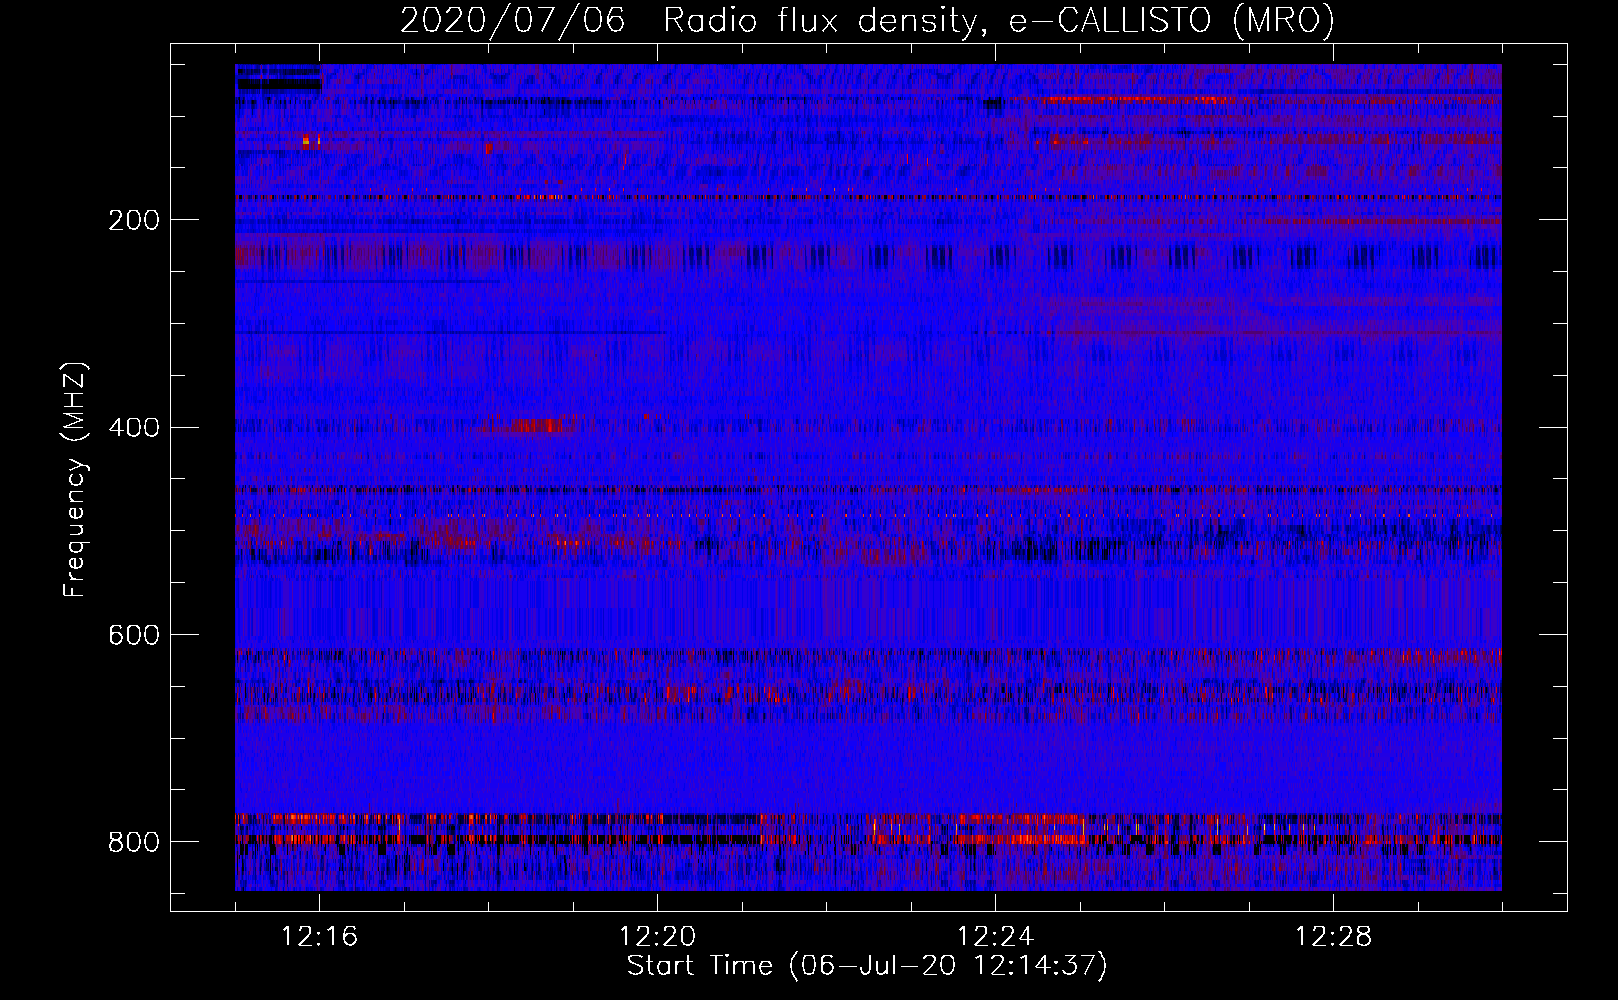Click the 12:16 time tick label
1618x1000 pixels.
[x=320, y=937]
